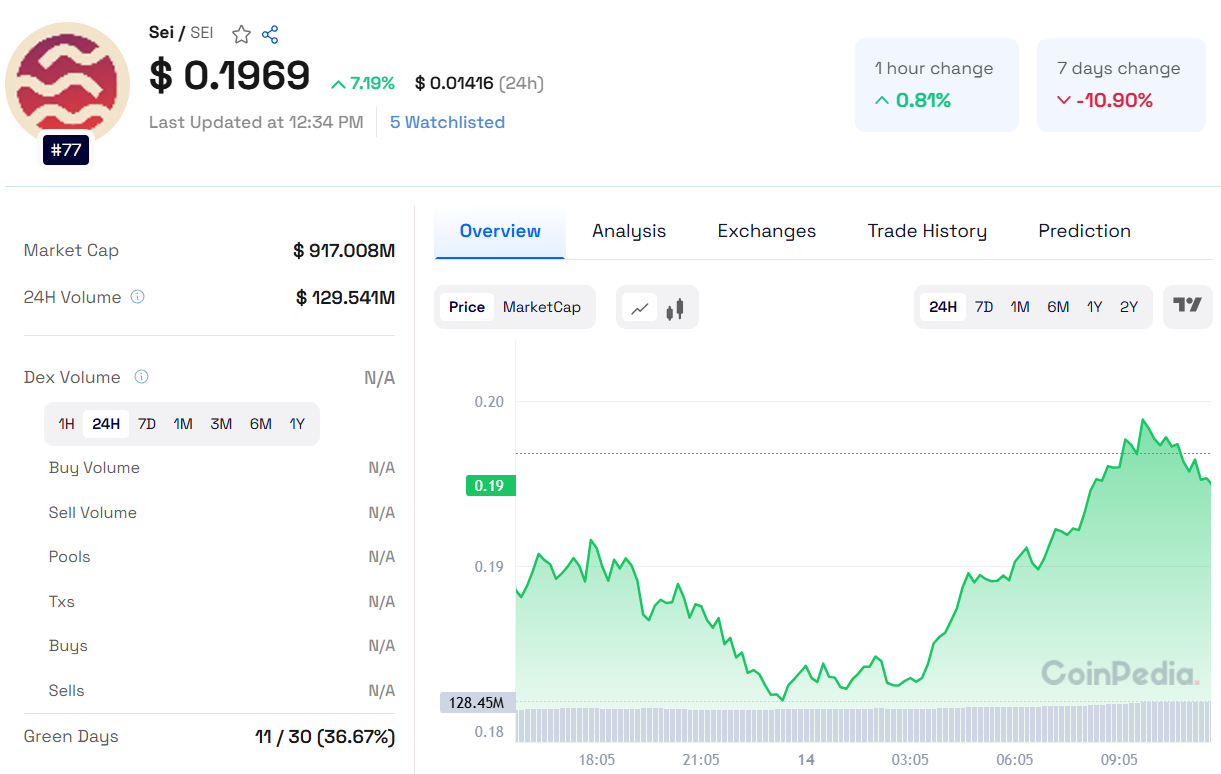The height and width of the screenshot is (774, 1221).
Task: Open the 5 Watchlisted link
Action: 447,122
